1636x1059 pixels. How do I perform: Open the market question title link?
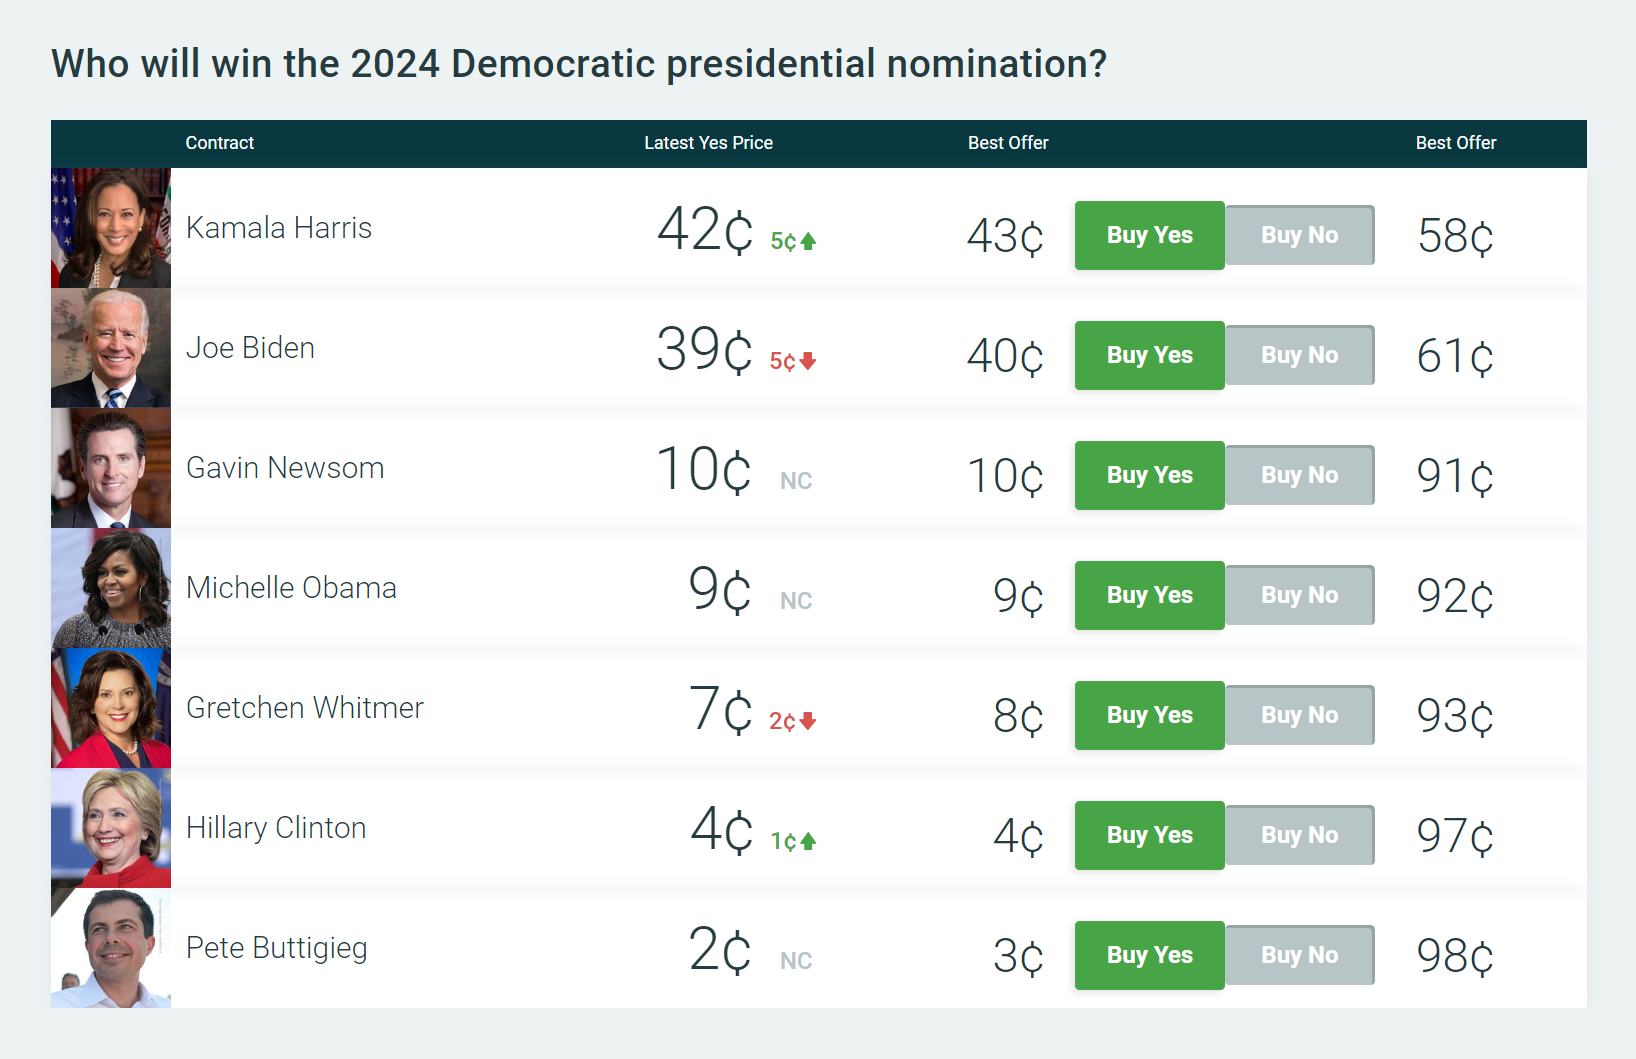(580, 64)
